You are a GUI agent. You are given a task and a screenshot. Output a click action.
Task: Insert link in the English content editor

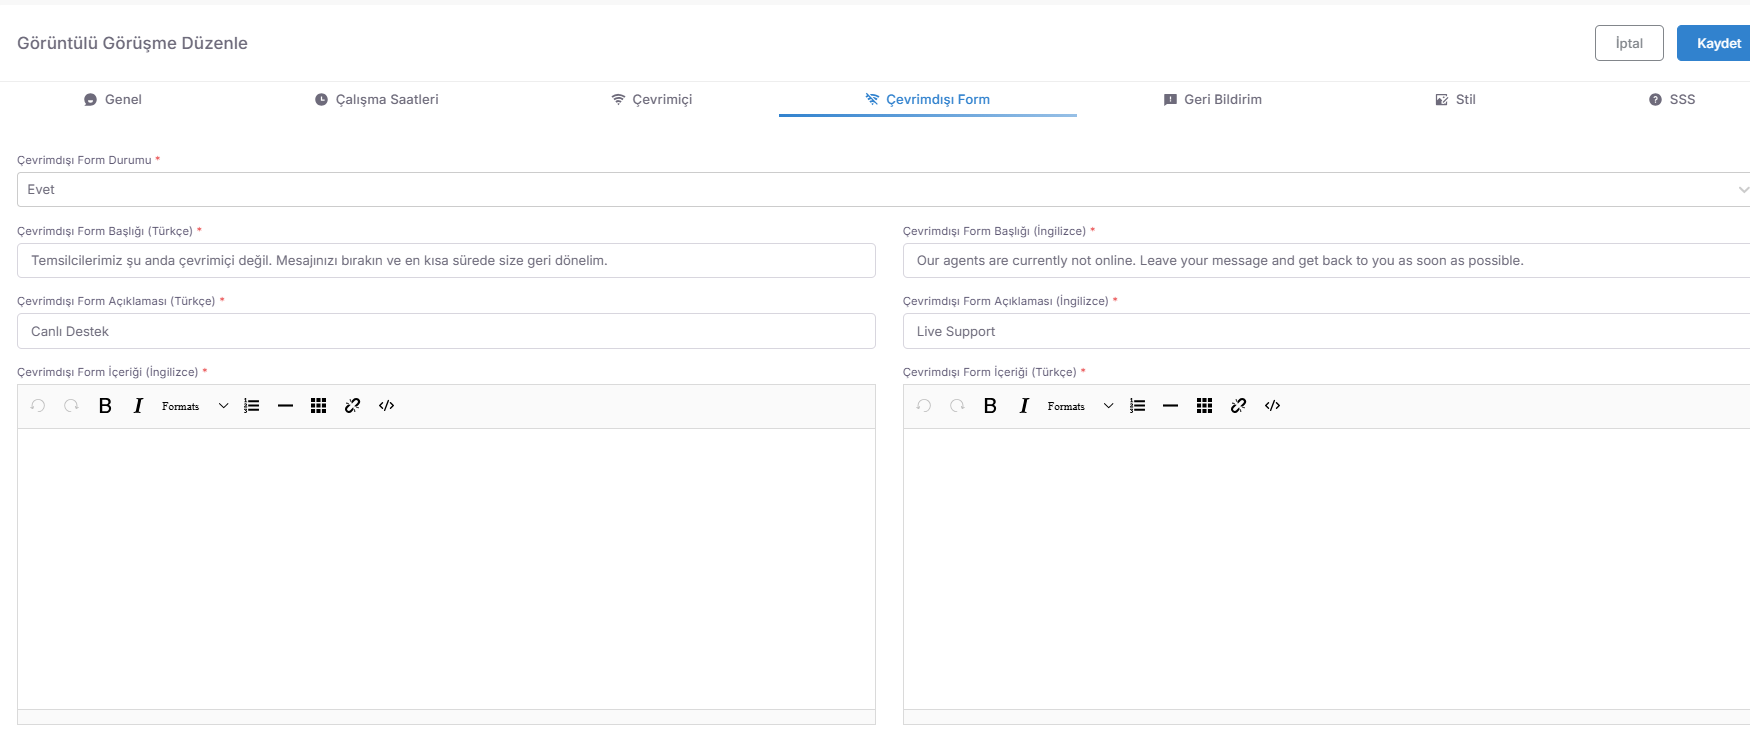tap(352, 406)
